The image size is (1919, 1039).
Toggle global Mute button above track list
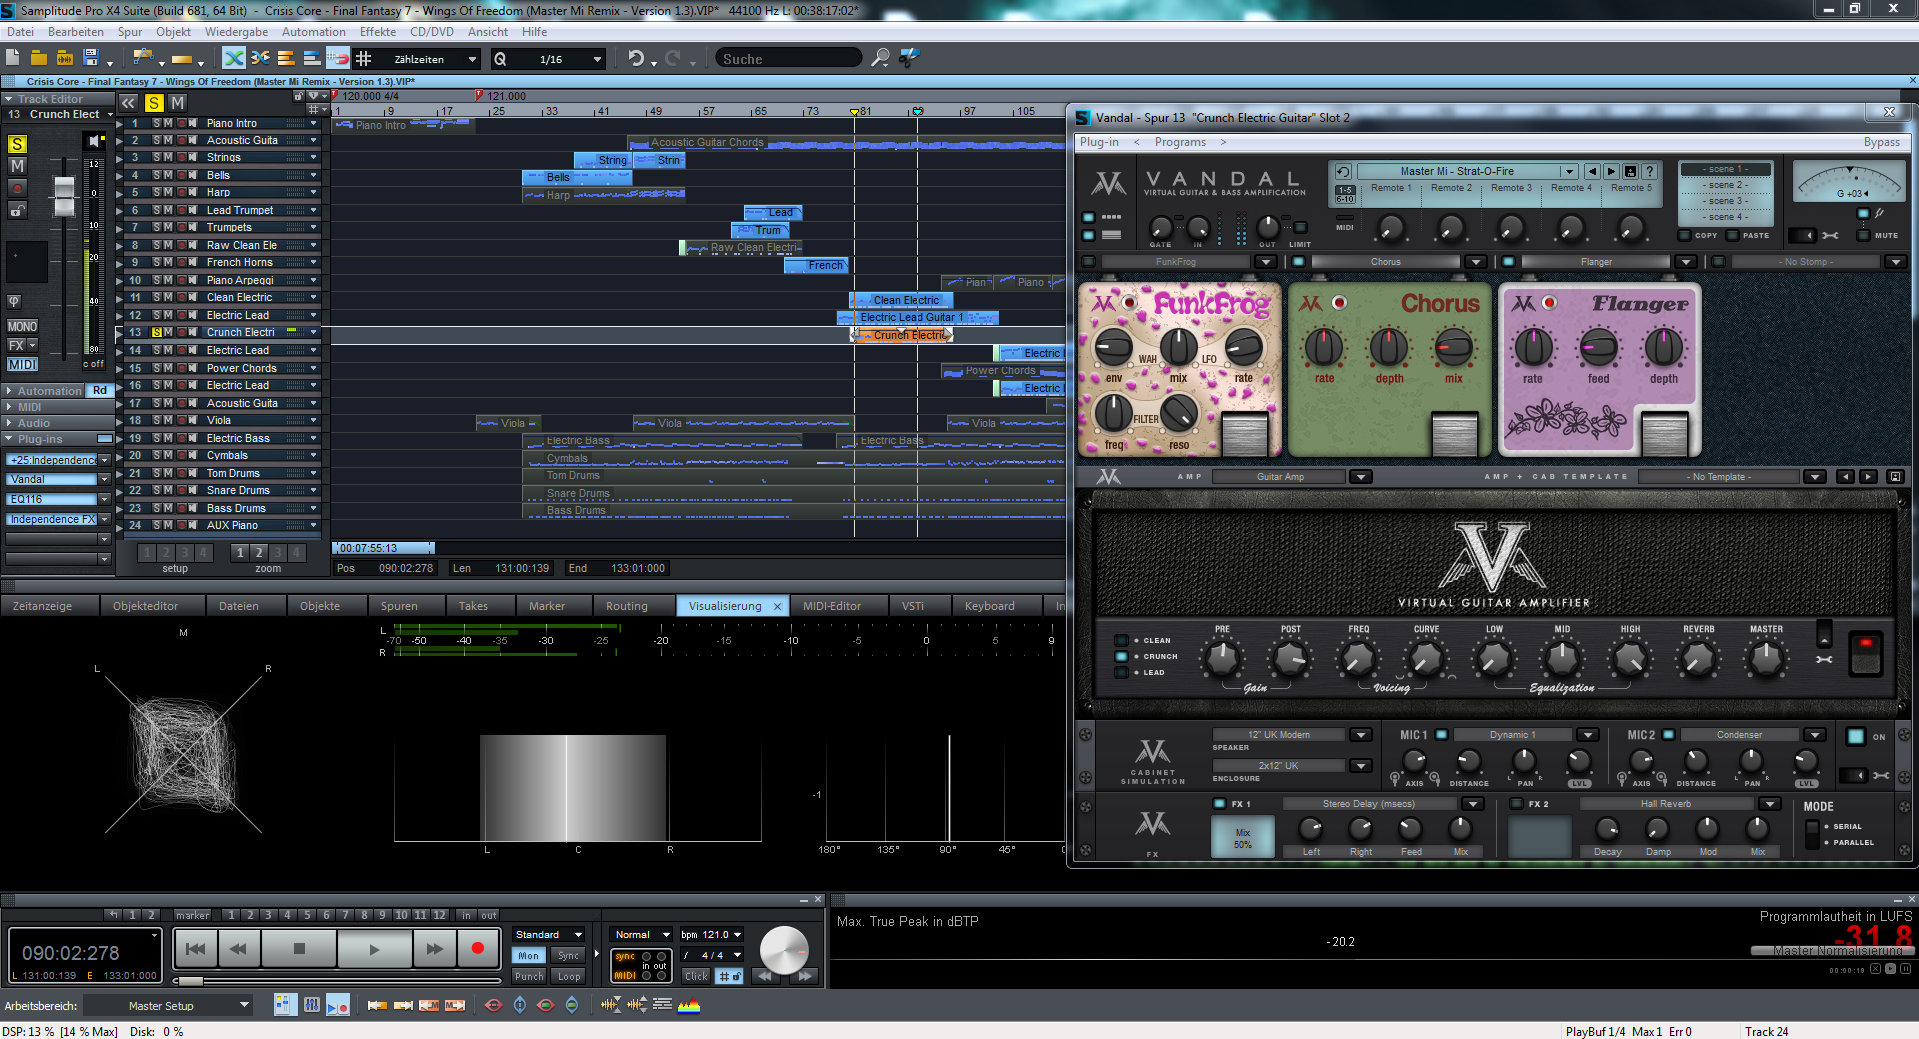point(177,102)
